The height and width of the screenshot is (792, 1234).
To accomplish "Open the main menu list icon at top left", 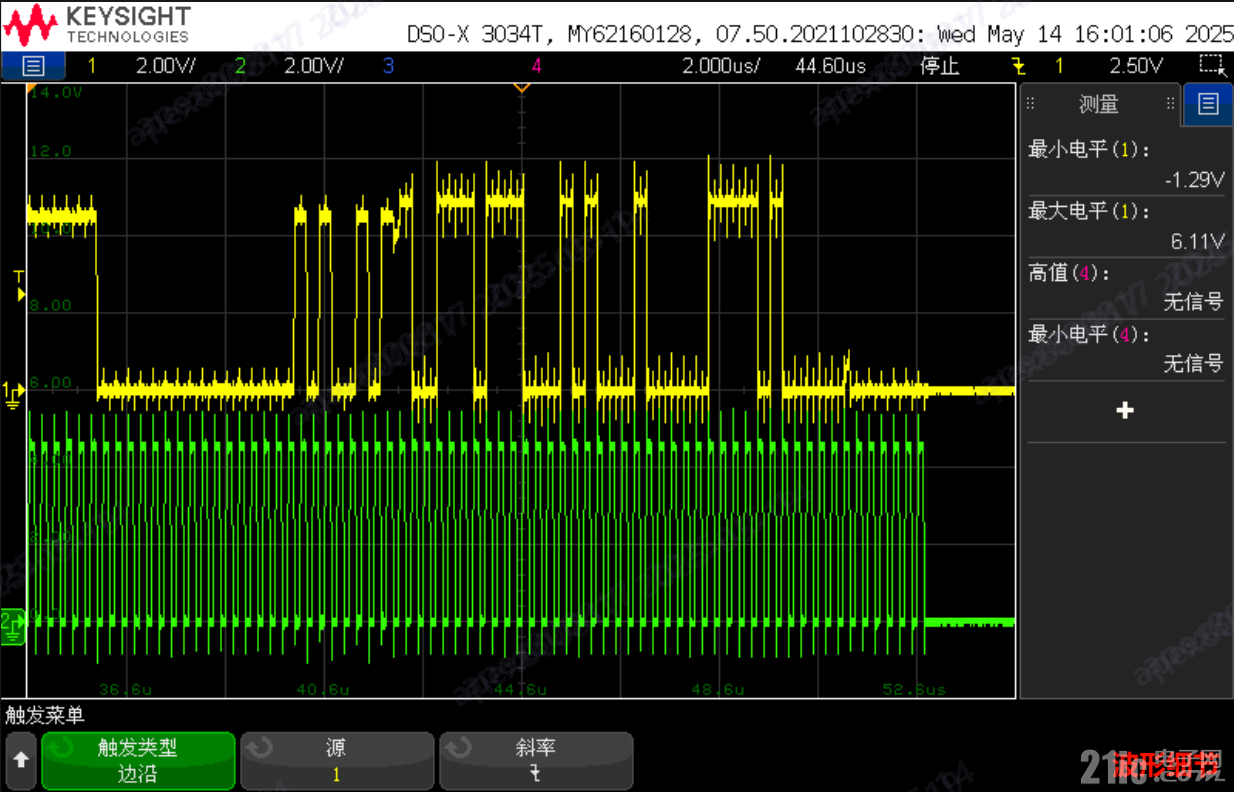I will pos(33,67).
